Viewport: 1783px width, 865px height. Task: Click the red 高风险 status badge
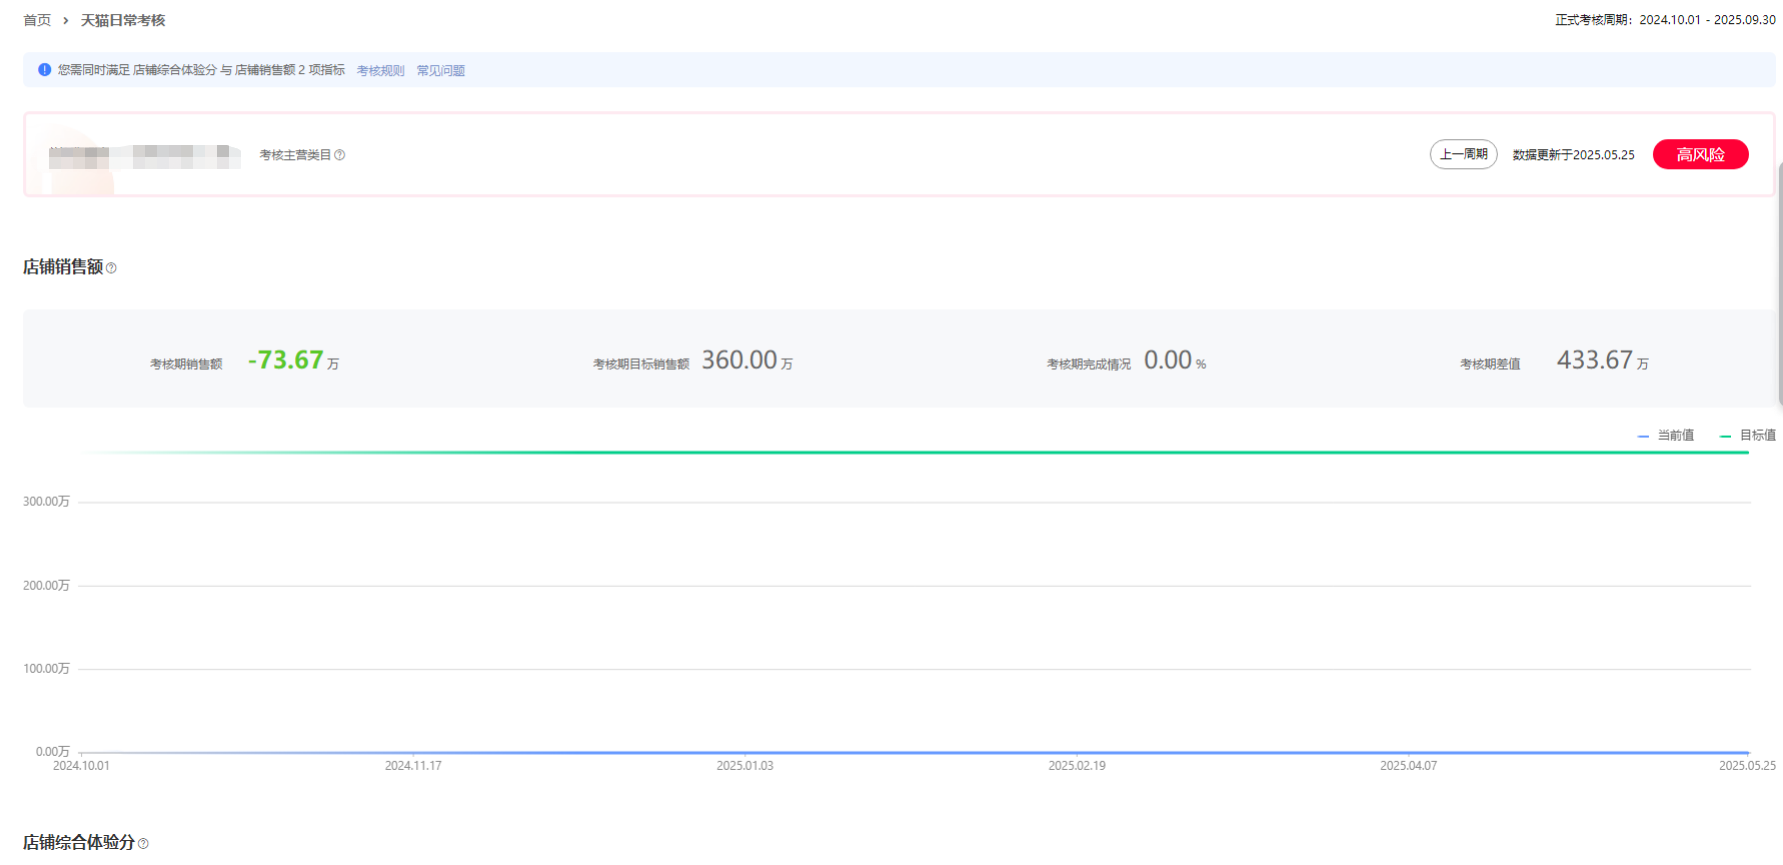1700,154
